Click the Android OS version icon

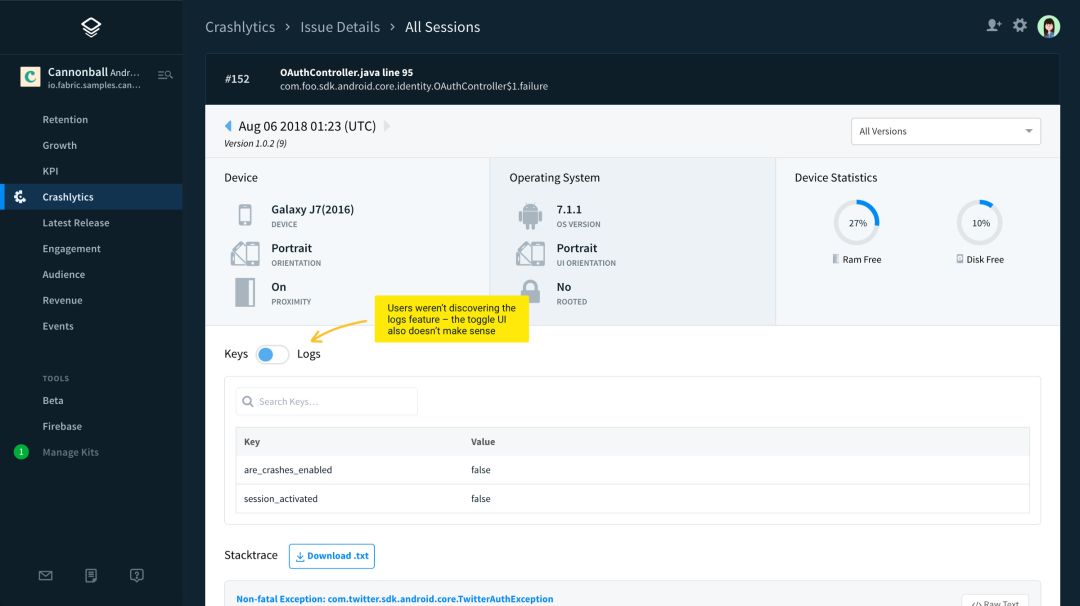[530, 216]
